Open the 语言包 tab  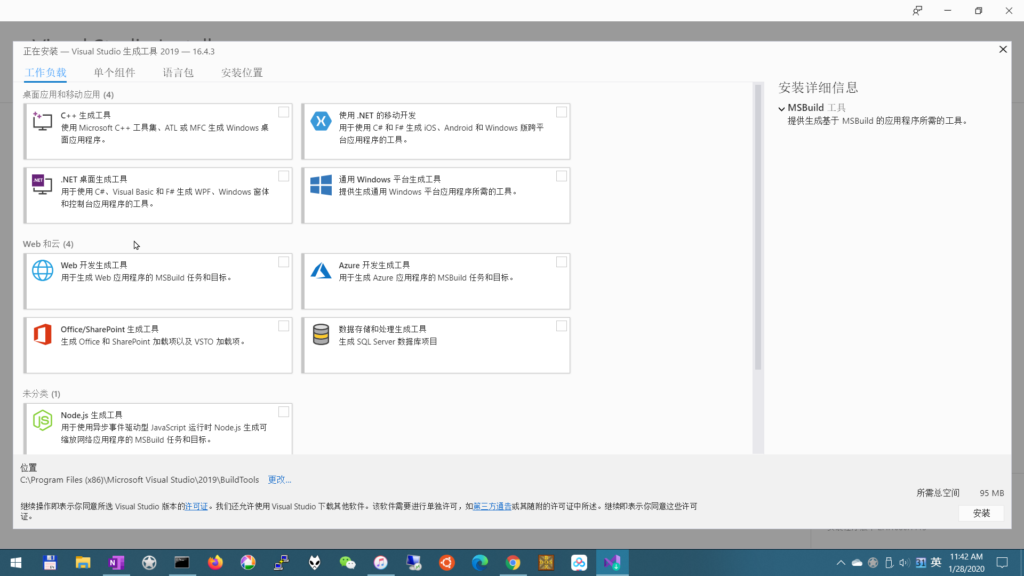tap(178, 73)
